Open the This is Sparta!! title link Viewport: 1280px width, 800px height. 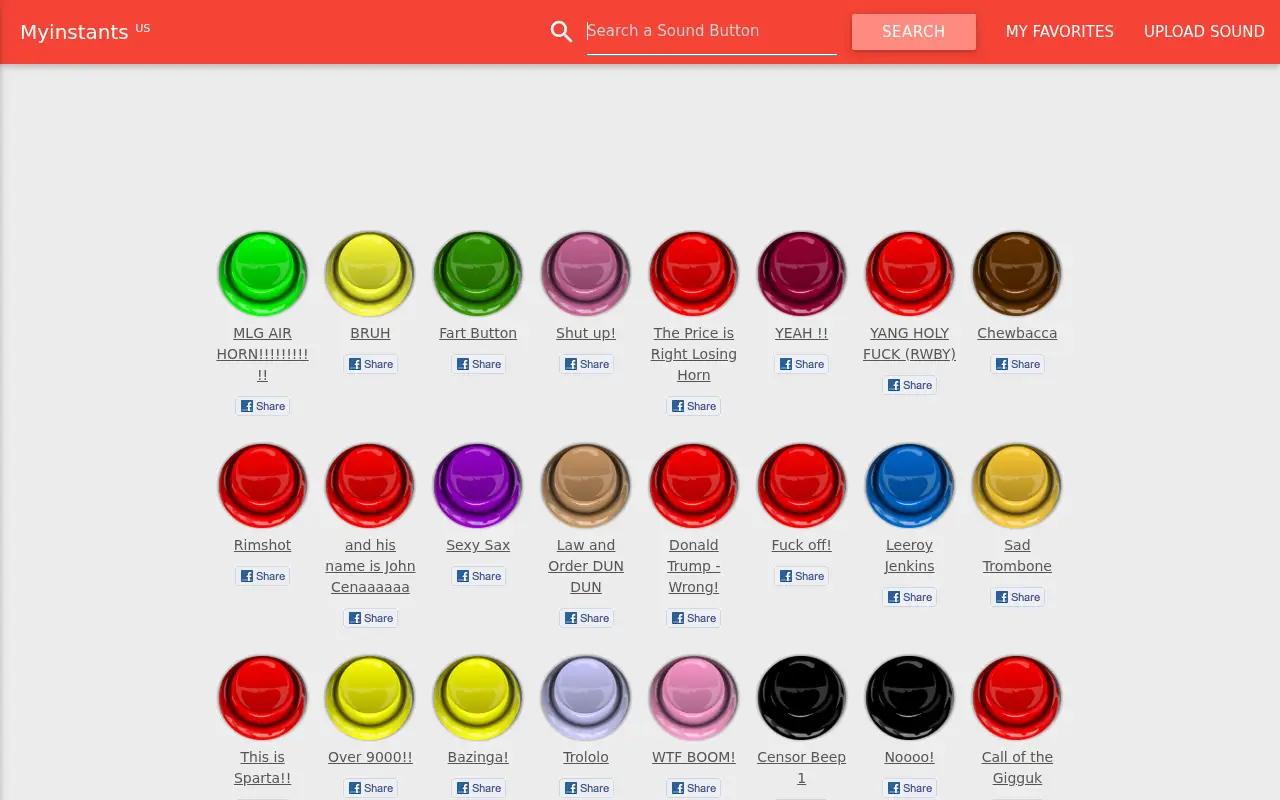[262, 768]
